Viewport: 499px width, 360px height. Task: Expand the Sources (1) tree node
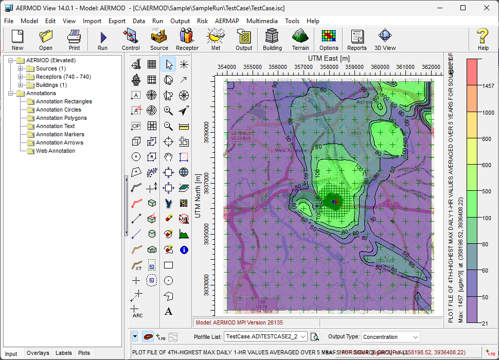click(20, 69)
